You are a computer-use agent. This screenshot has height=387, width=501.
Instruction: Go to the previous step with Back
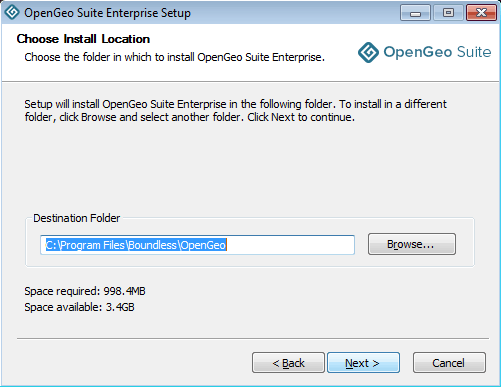[x=288, y=363]
